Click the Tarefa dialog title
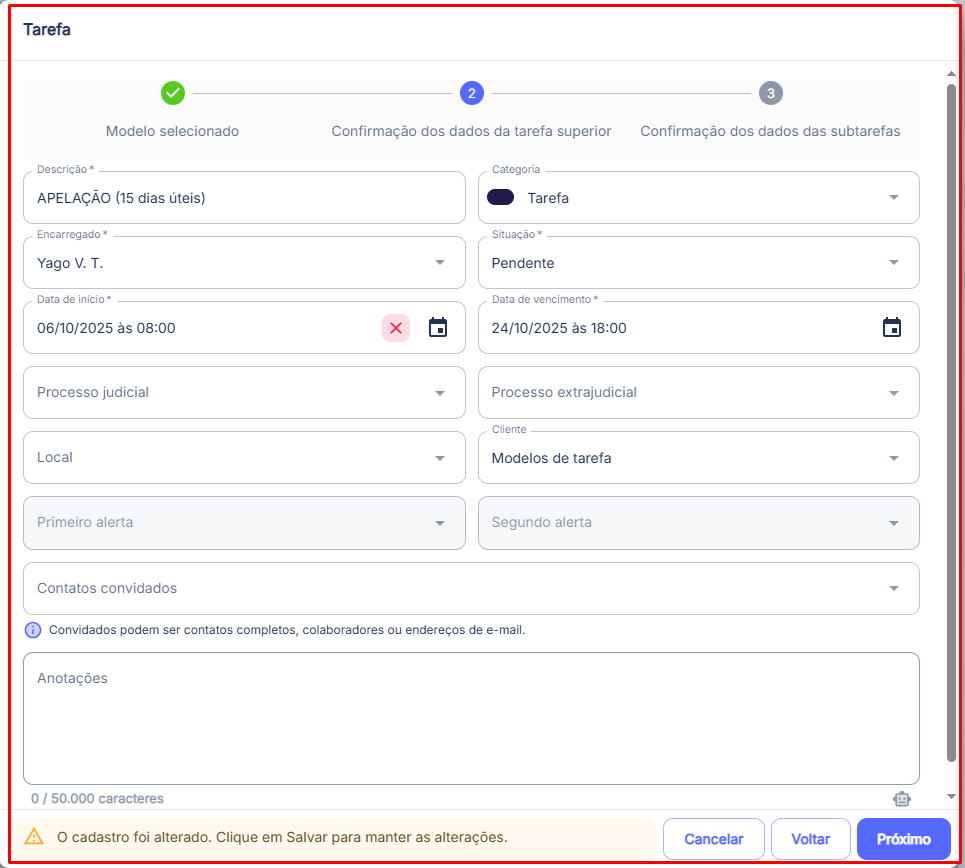The width and height of the screenshot is (965, 868). point(47,30)
